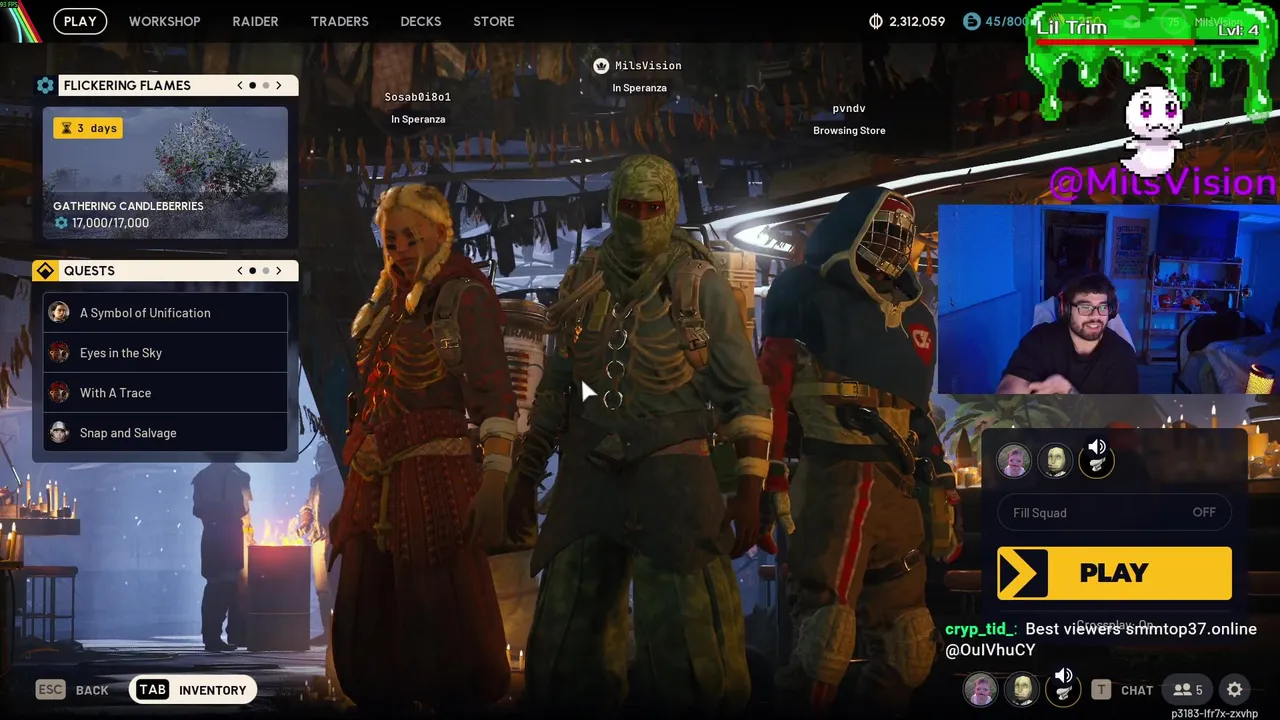This screenshot has width=1280, height=720.
Task: Click the 17,000/17,000 progress text
Action: pyautogui.click(x=110, y=223)
